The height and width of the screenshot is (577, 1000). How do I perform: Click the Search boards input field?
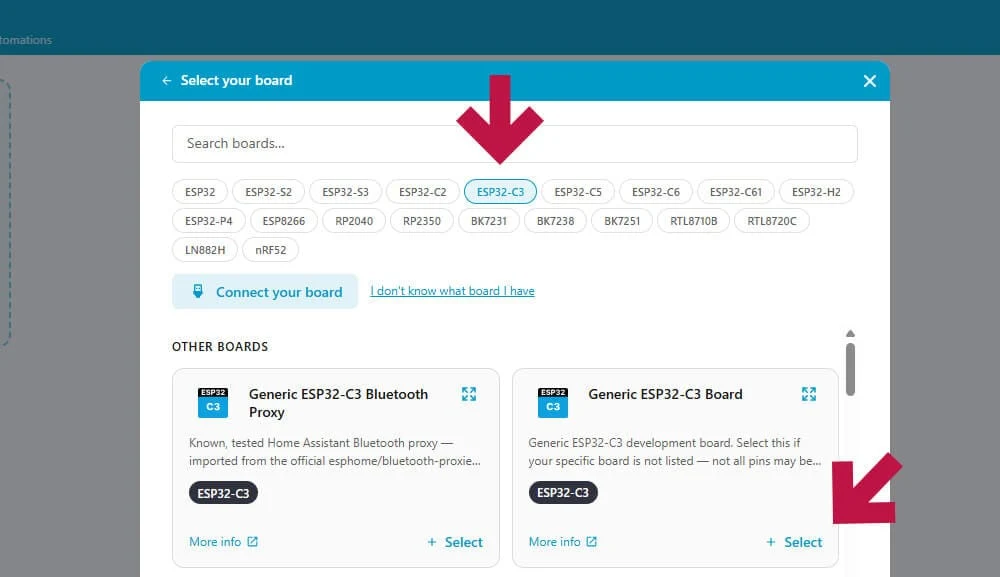tap(515, 143)
